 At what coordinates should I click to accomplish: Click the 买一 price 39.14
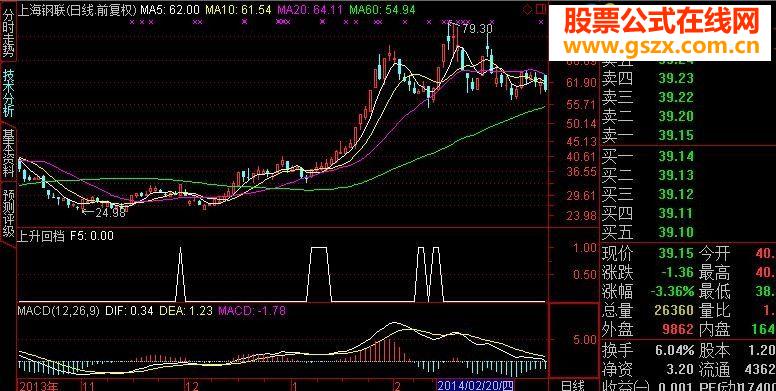pyautogui.click(x=676, y=156)
